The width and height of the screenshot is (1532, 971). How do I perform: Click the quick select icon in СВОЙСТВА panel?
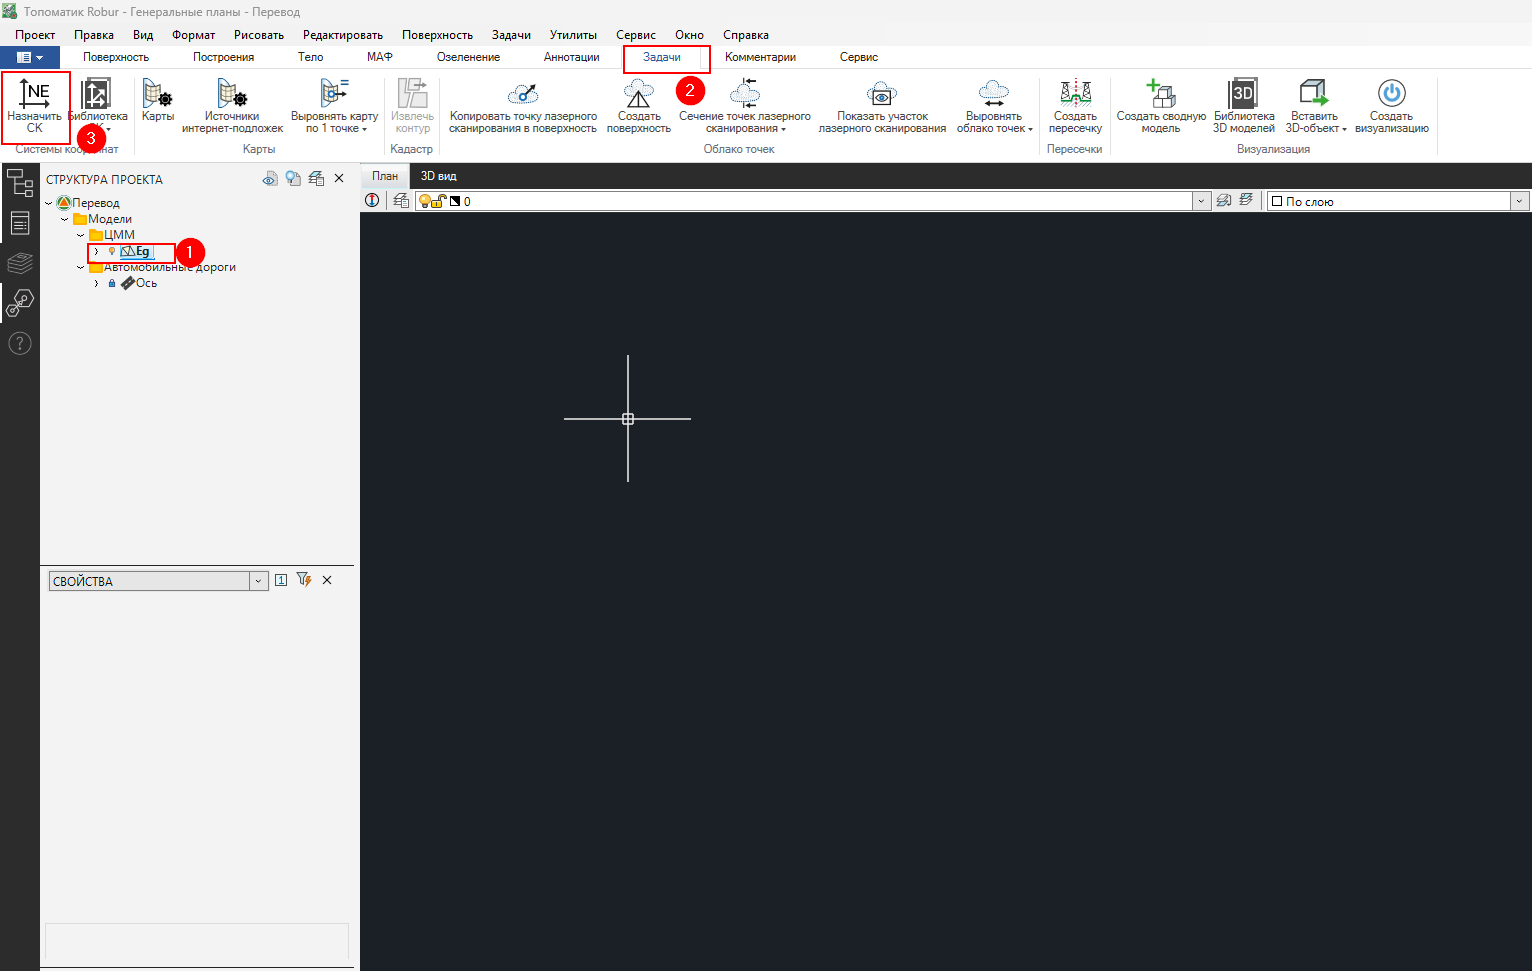(x=281, y=580)
